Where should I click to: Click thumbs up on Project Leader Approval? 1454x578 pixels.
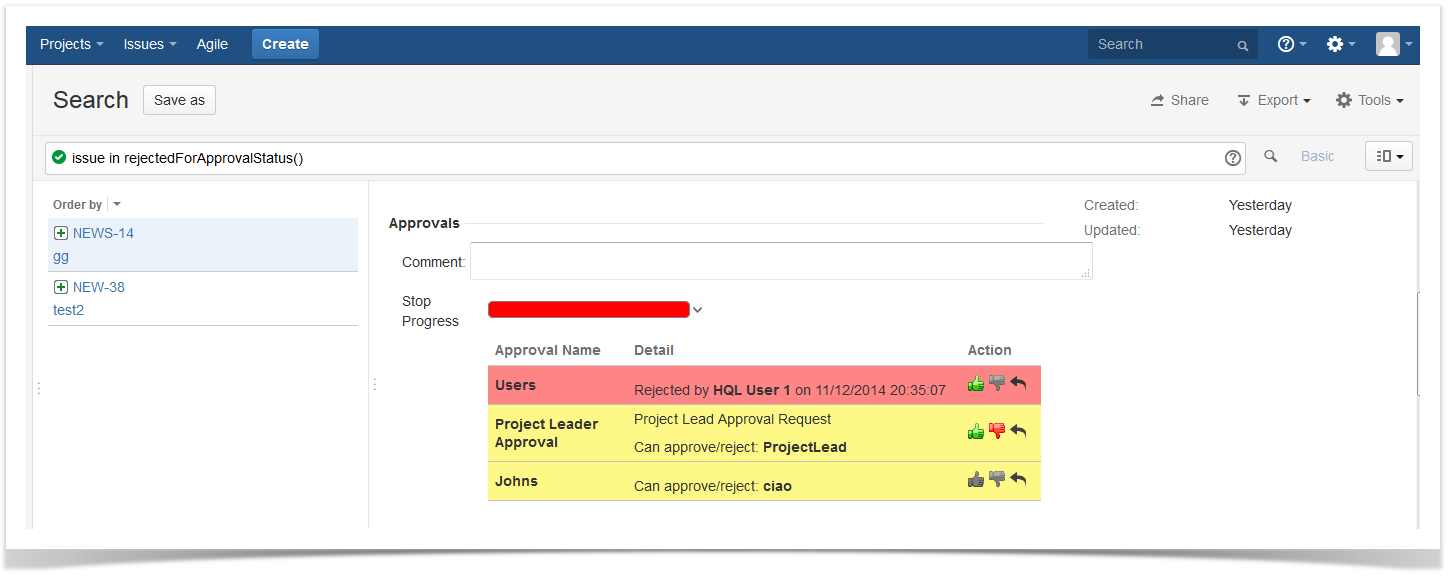(x=976, y=431)
